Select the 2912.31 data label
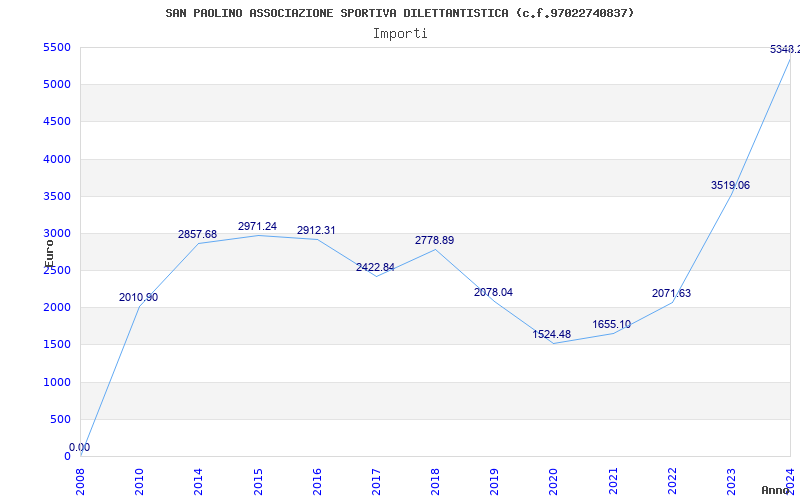 (x=316, y=231)
